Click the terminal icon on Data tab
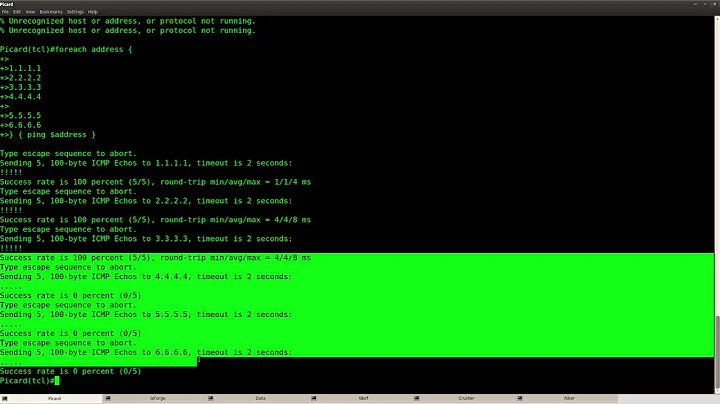 [211, 398]
